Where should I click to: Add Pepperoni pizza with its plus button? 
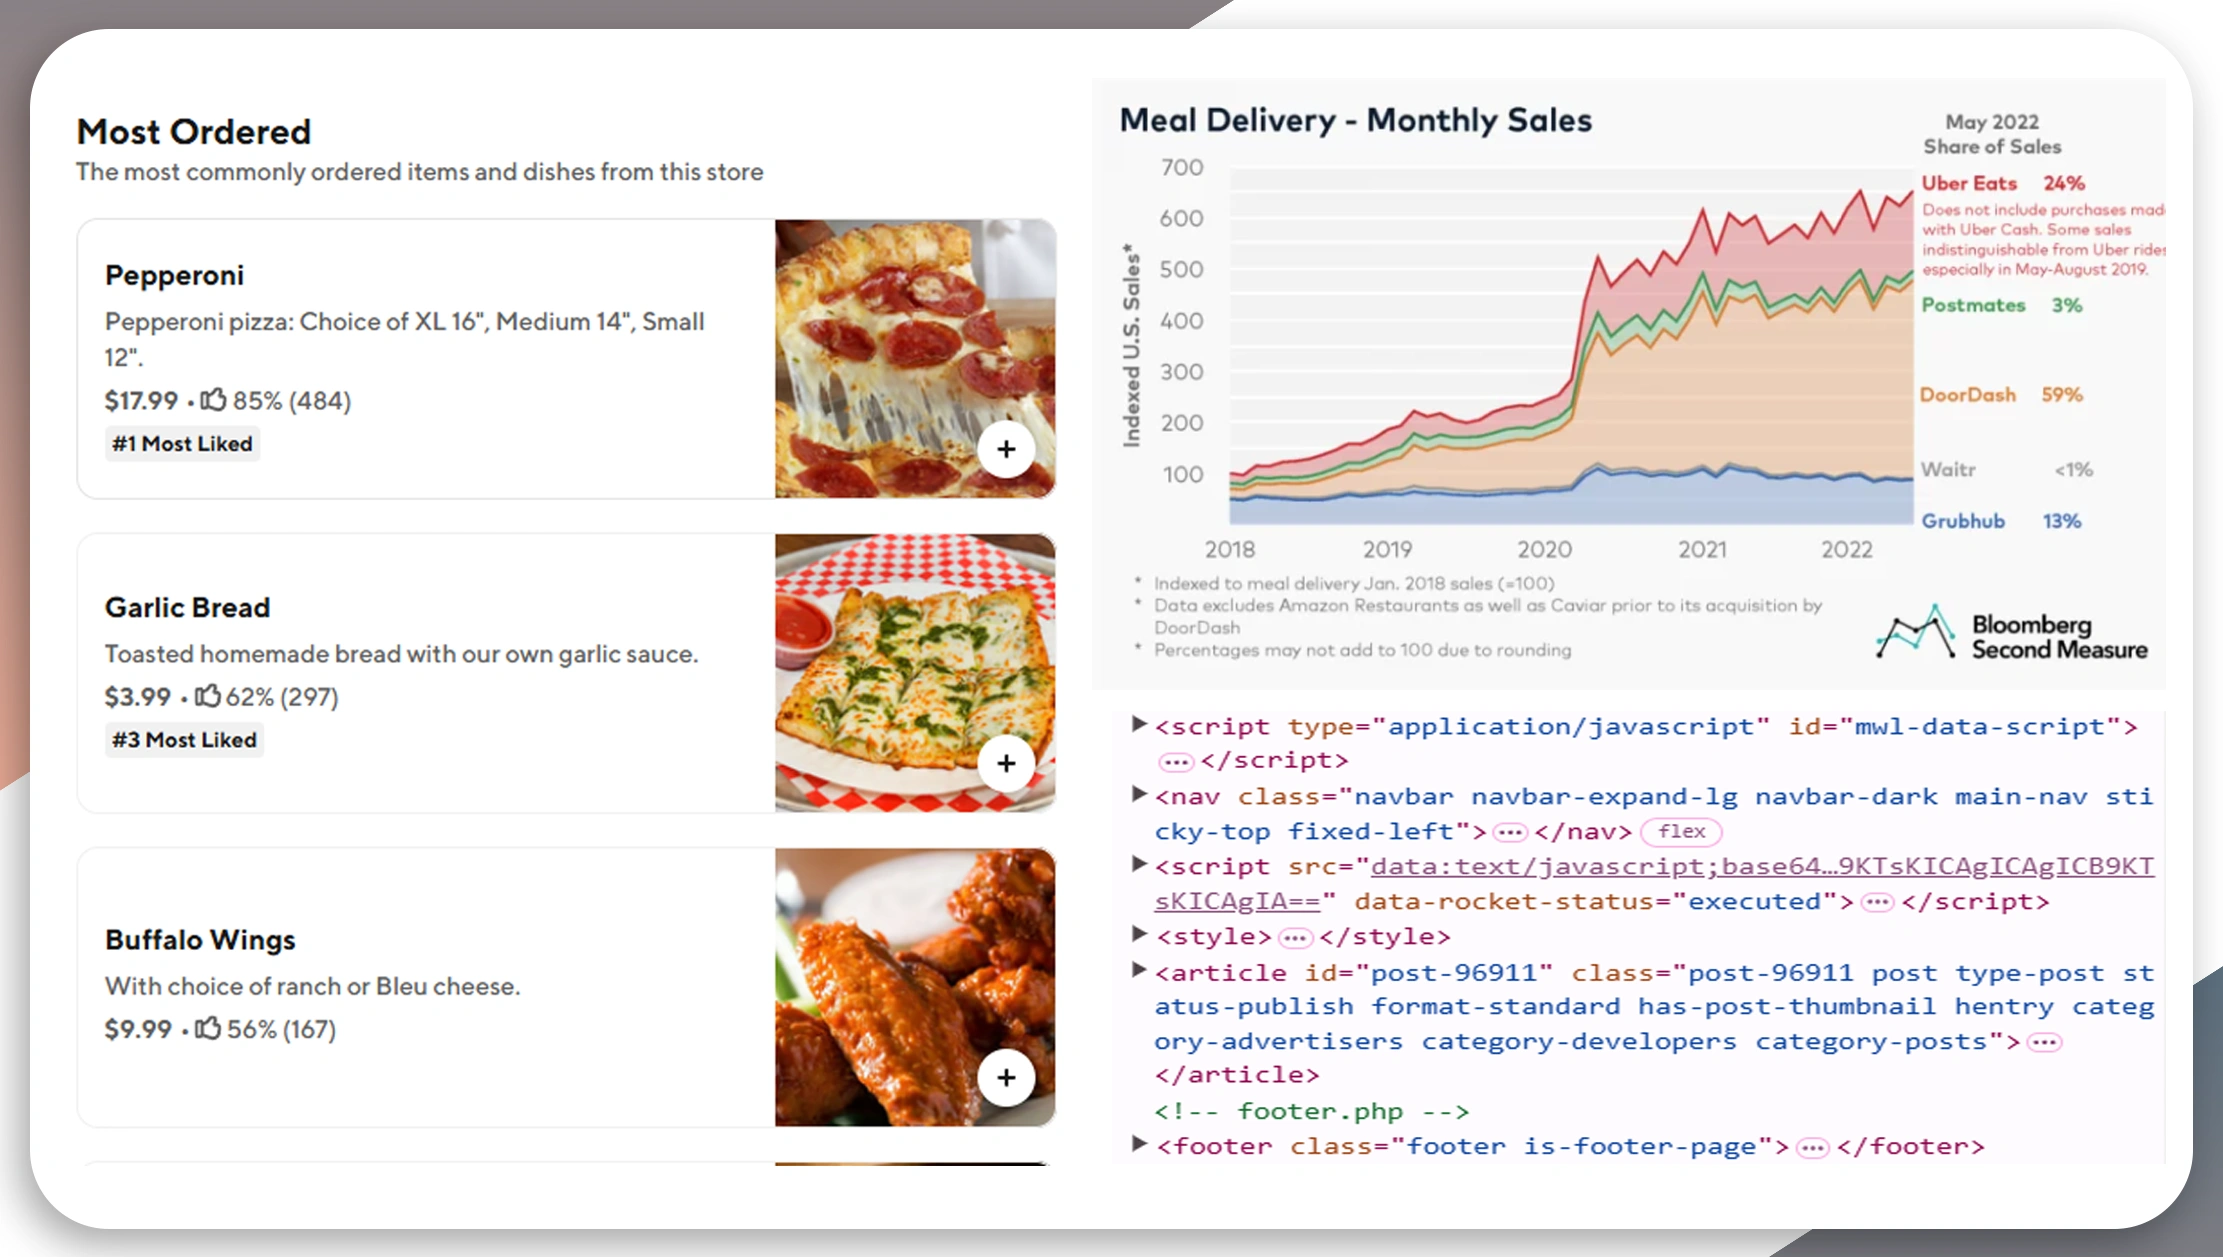pyautogui.click(x=1006, y=449)
